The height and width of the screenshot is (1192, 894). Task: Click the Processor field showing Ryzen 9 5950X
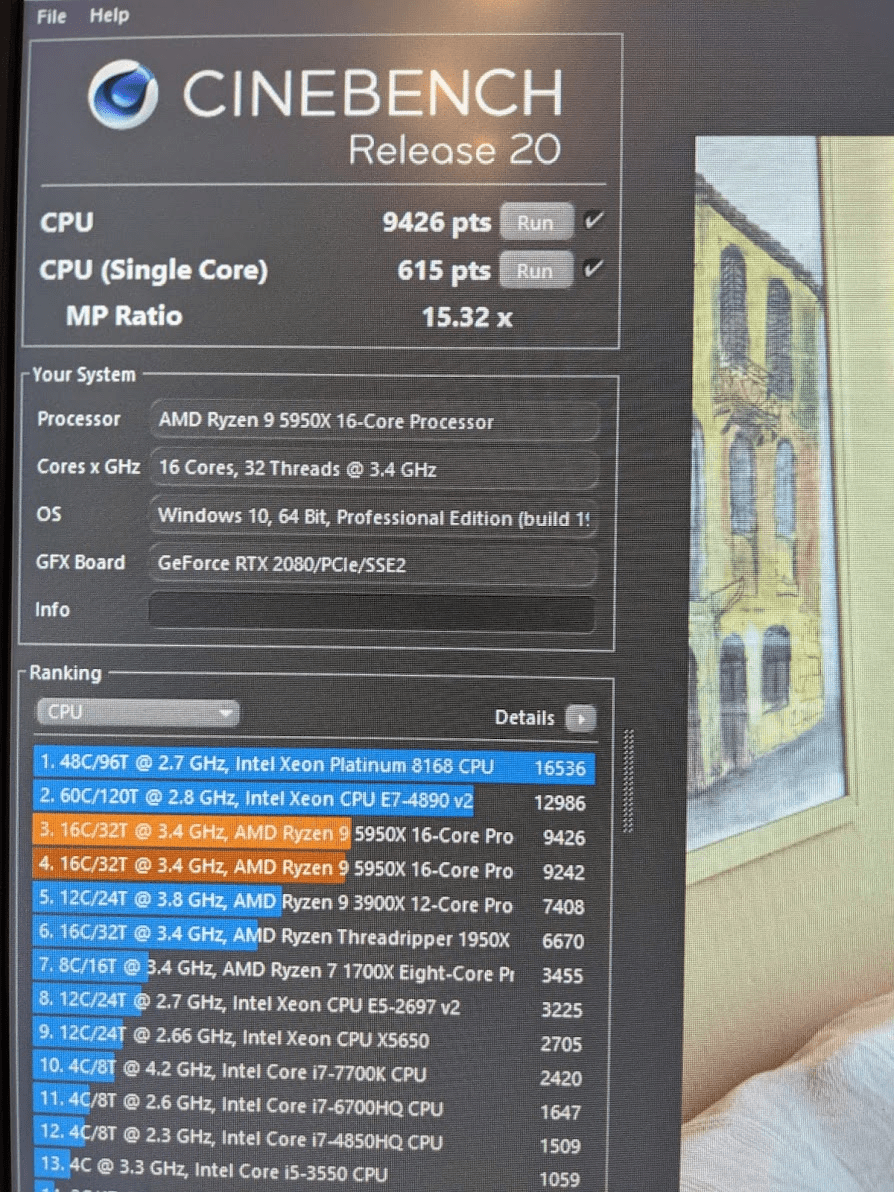click(x=373, y=421)
